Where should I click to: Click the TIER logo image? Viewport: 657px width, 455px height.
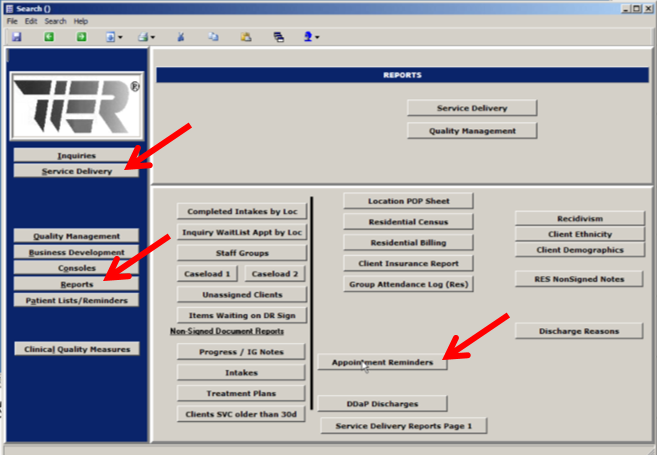click(76, 105)
